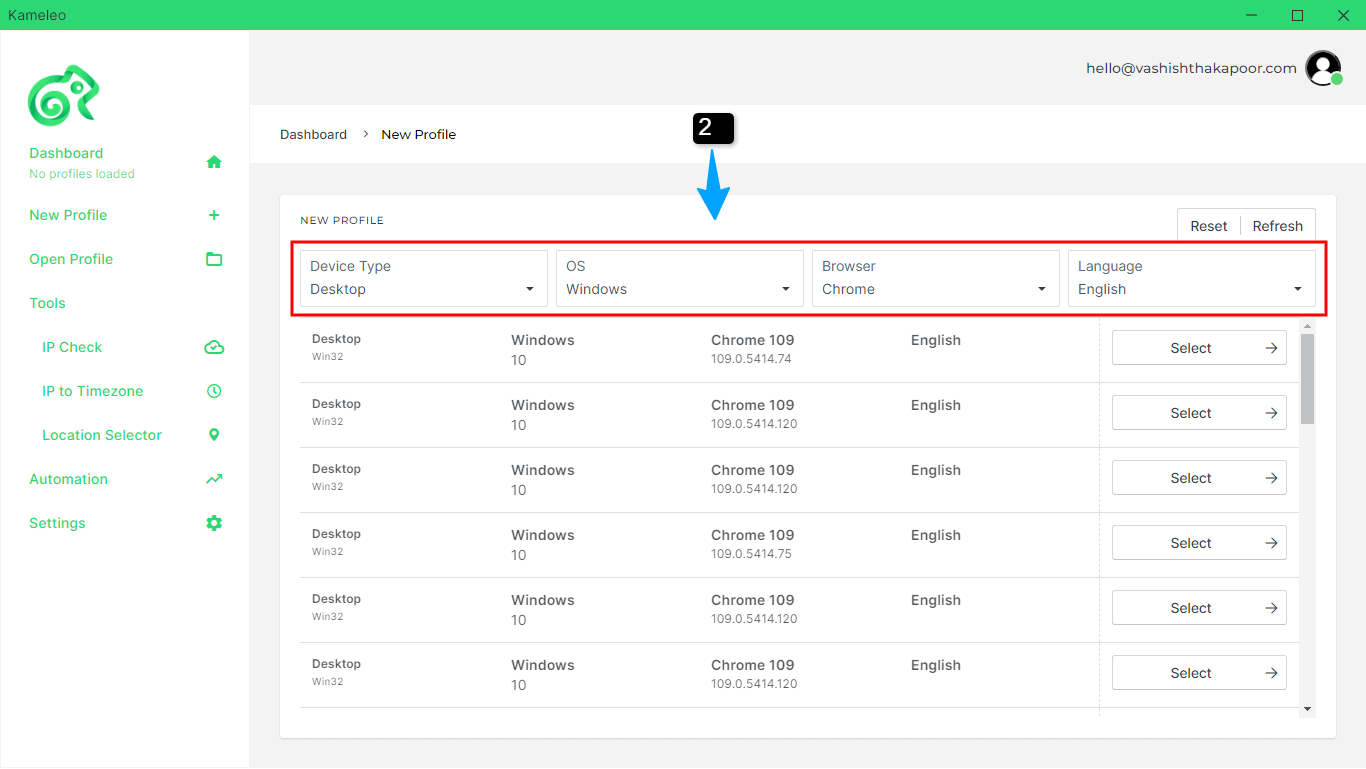
Task: Open the Tools menu item in sidebar
Action: 47,303
